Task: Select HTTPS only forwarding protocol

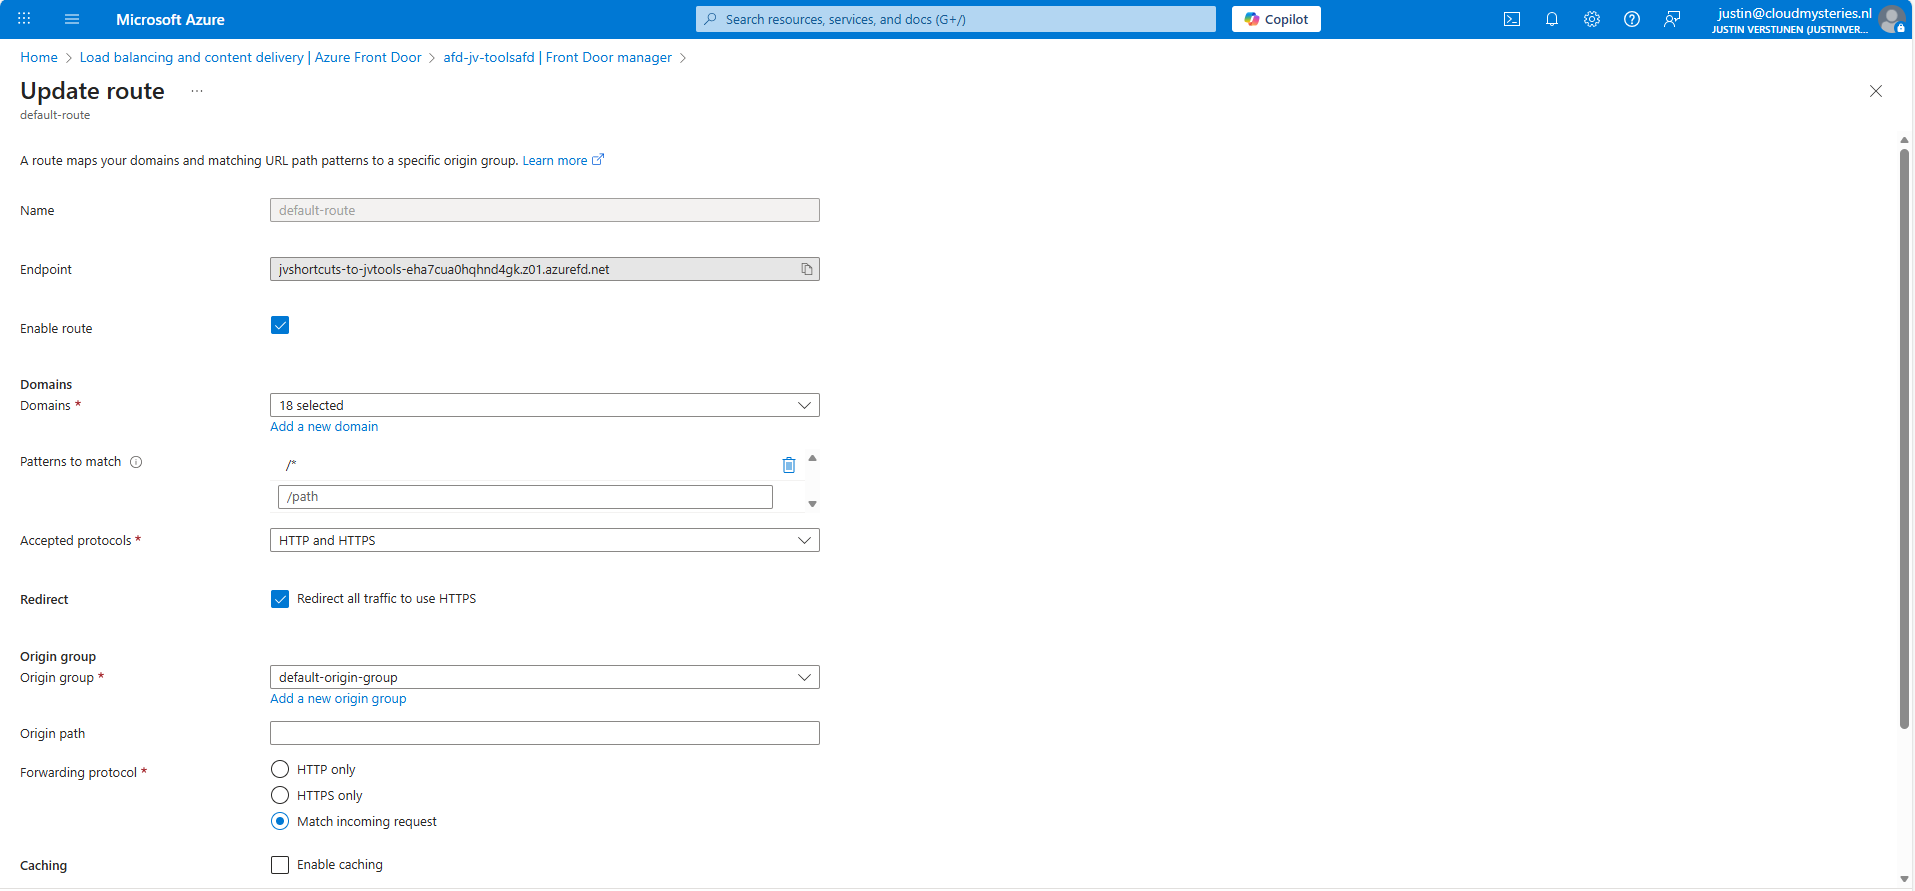Action: click(280, 796)
